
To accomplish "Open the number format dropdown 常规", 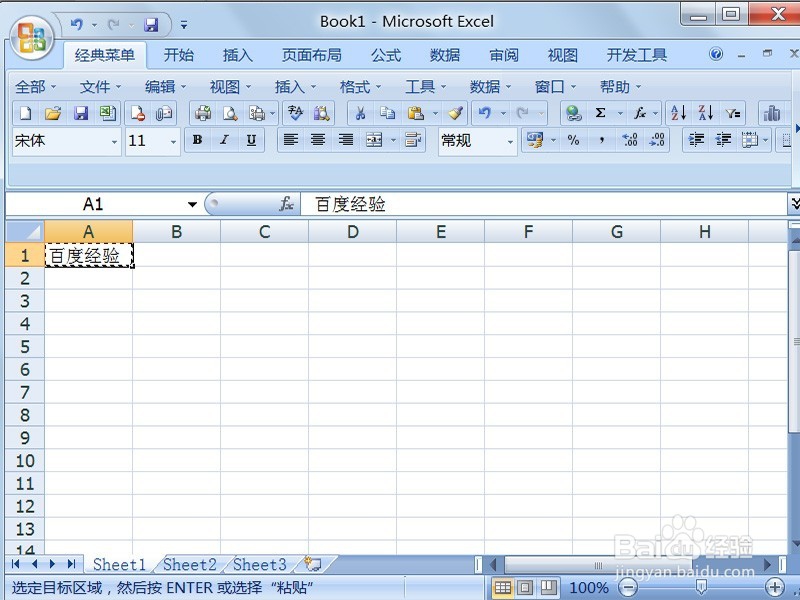I will click(x=510, y=141).
